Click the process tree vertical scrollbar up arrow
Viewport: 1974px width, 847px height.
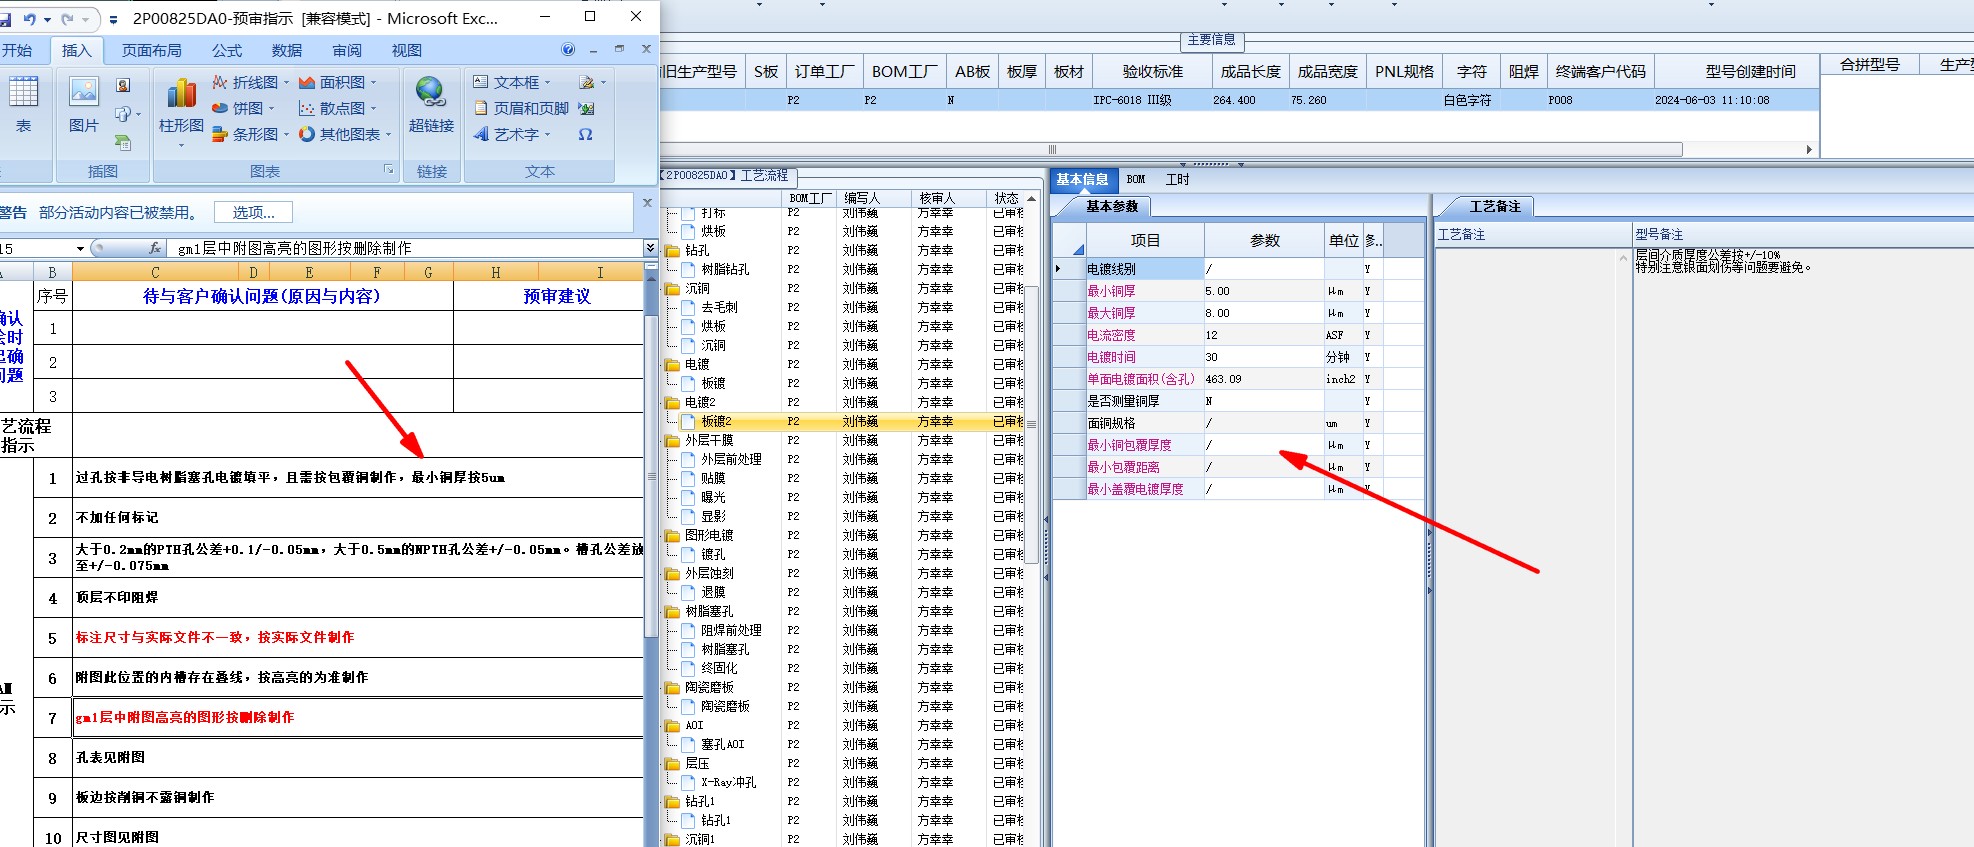(1031, 199)
